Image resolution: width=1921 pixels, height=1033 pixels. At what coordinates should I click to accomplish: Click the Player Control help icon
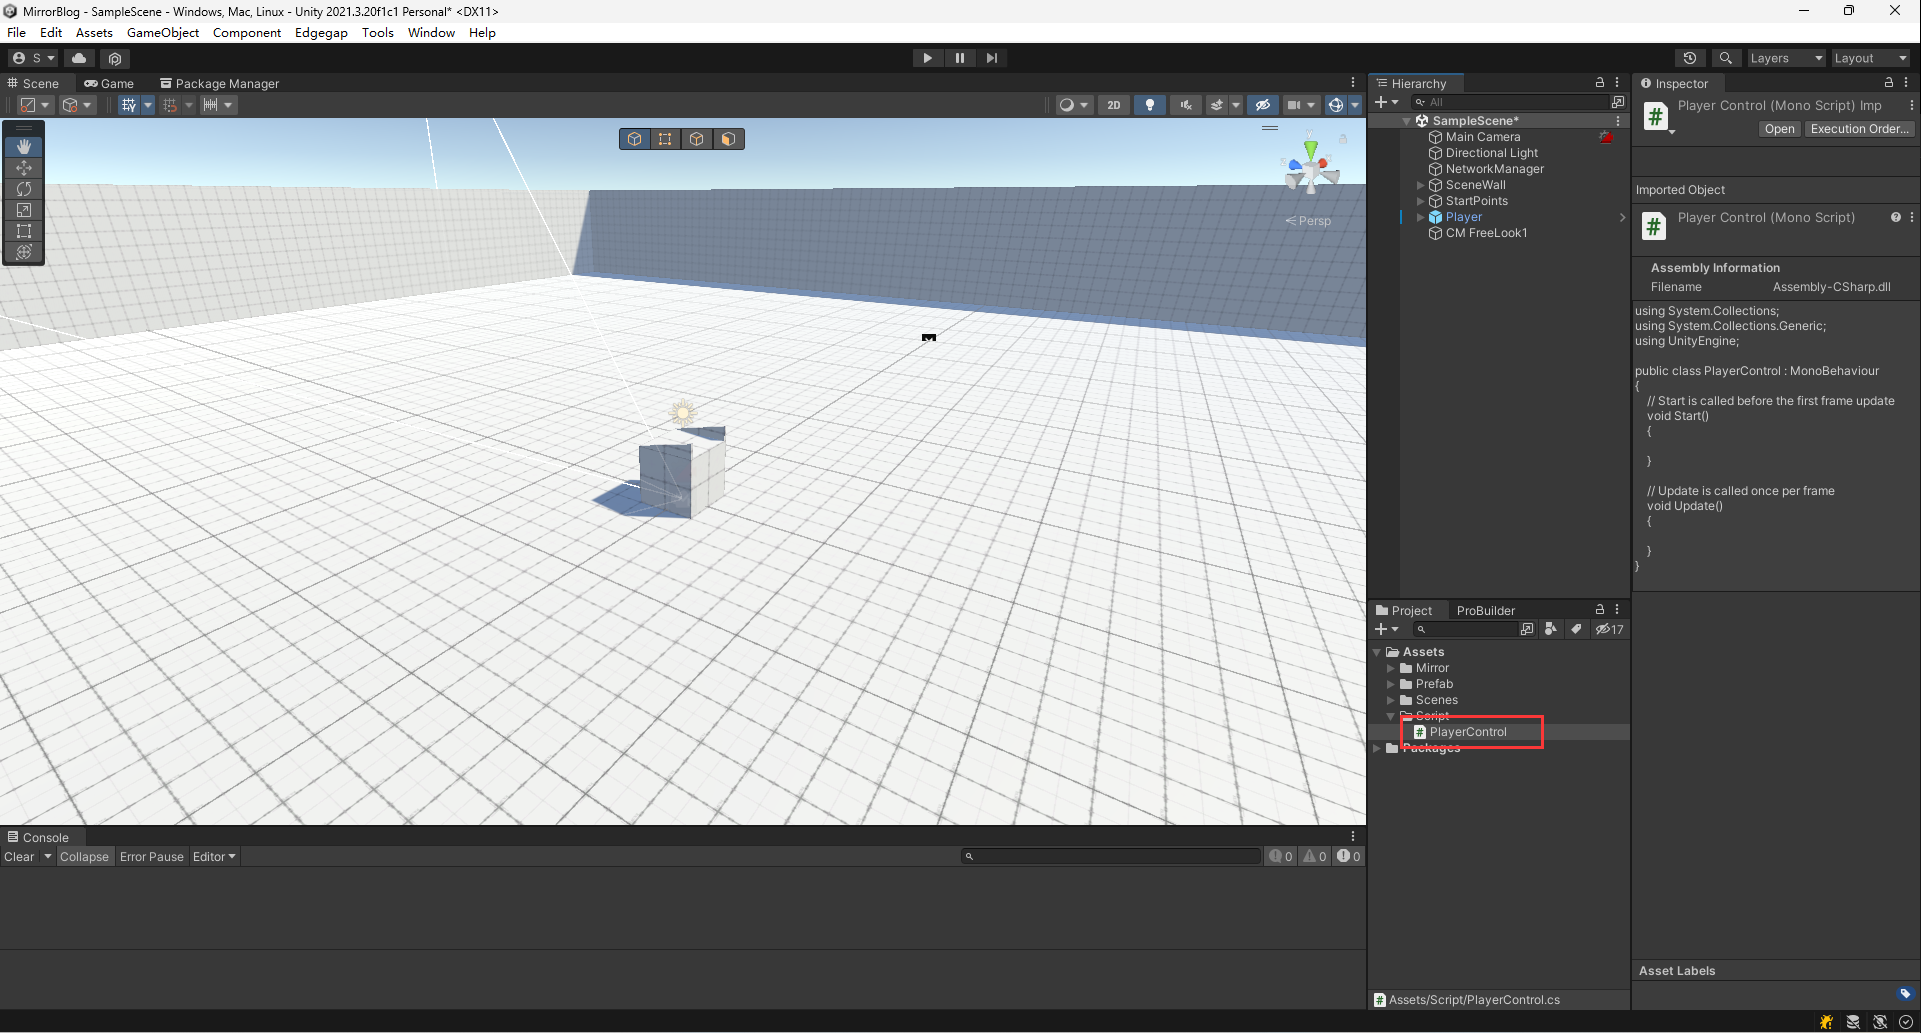[1895, 217]
